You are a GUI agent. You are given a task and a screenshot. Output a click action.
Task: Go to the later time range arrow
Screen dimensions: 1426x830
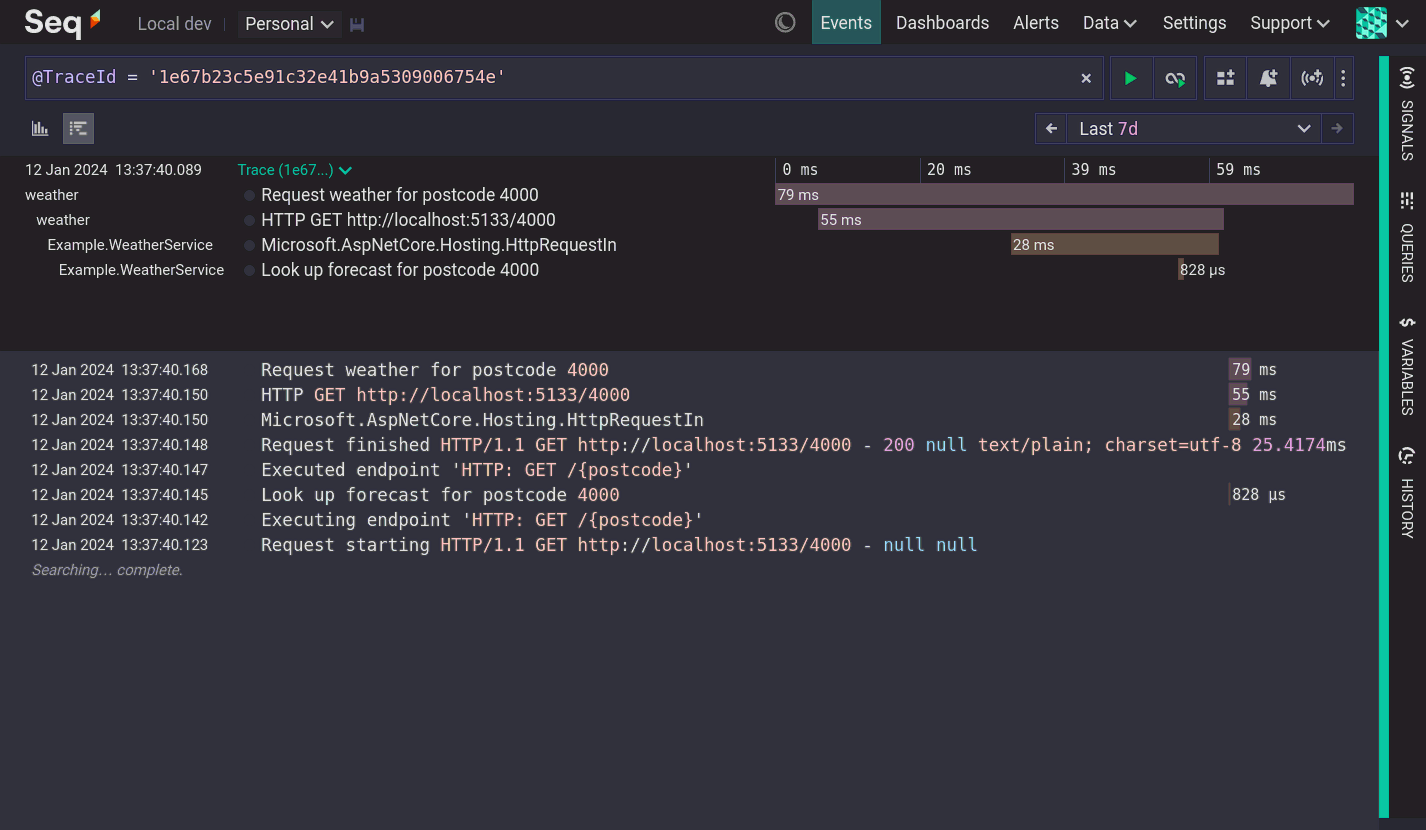[x=1337, y=128]
